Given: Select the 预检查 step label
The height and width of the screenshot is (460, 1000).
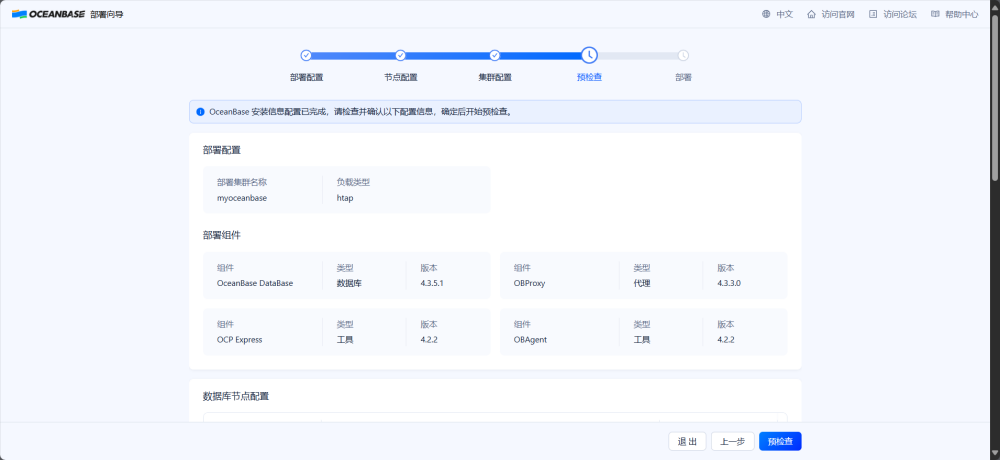Looking at the screenshot, I should coord(589,77).
